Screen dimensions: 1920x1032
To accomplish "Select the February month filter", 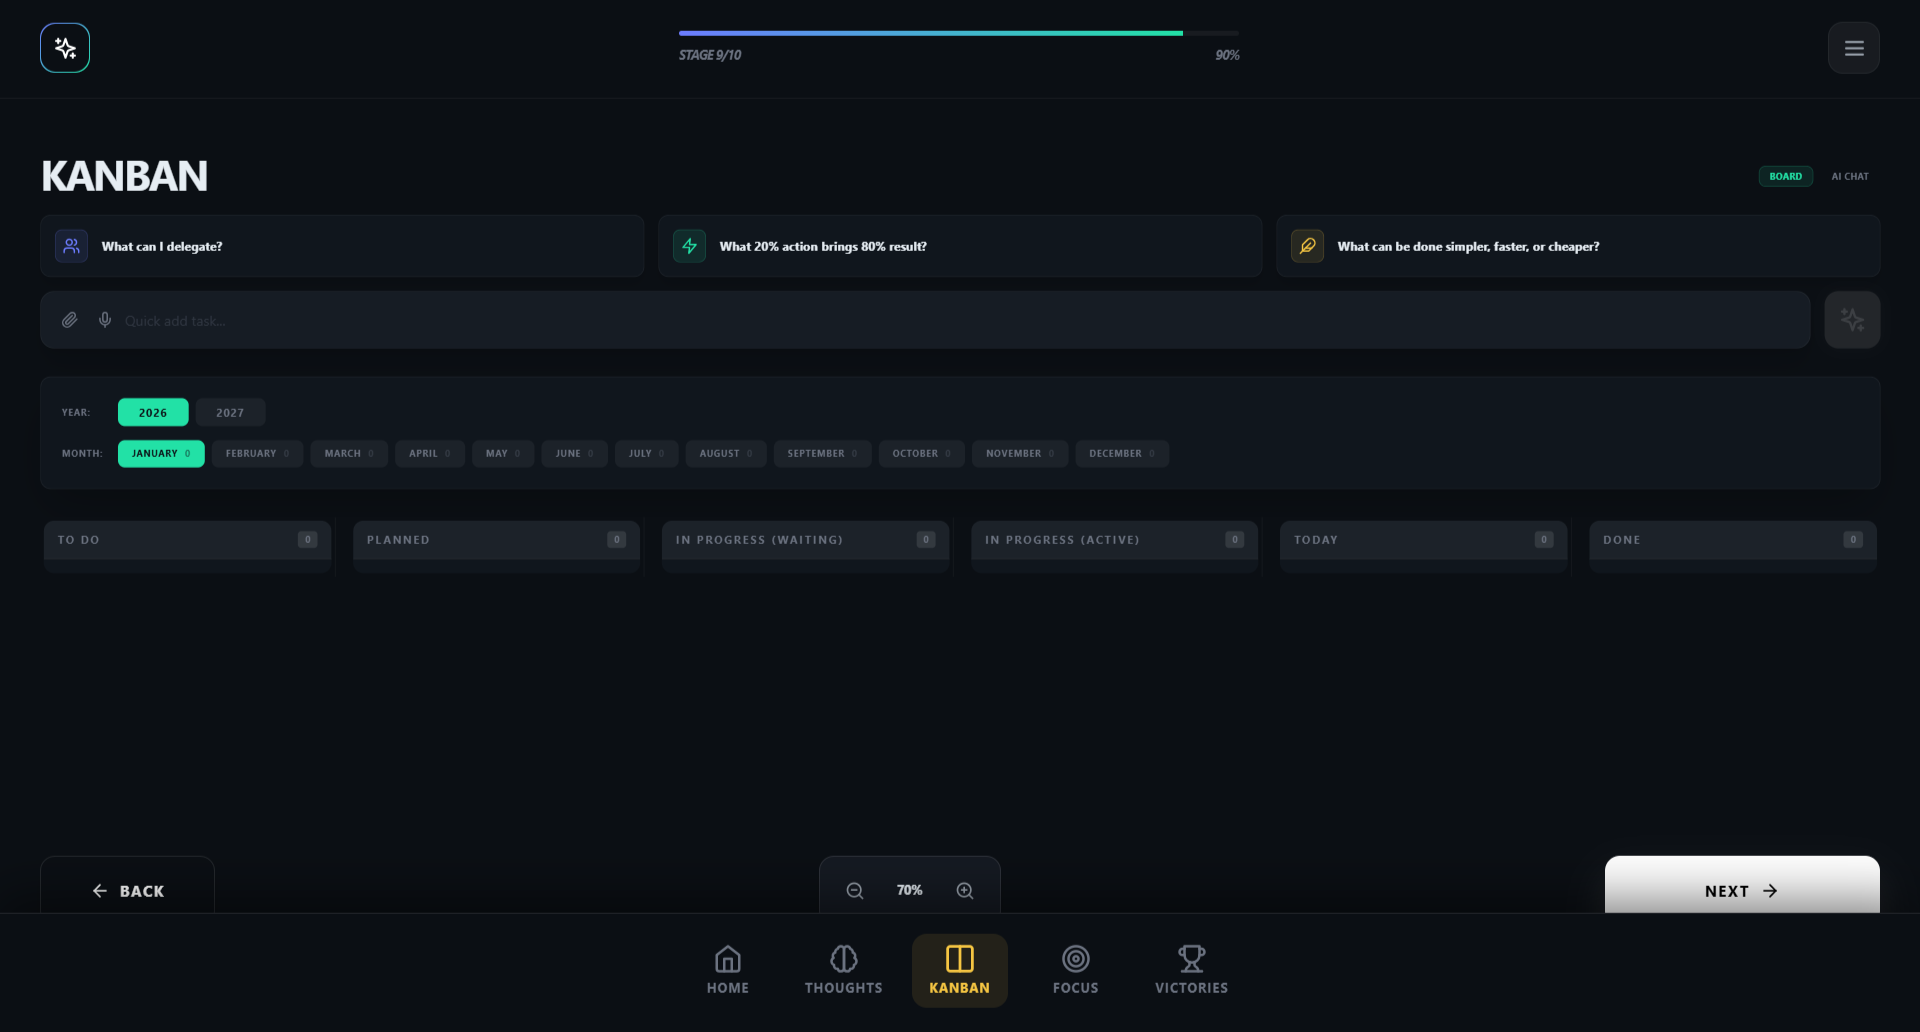I will coord(257,453).
